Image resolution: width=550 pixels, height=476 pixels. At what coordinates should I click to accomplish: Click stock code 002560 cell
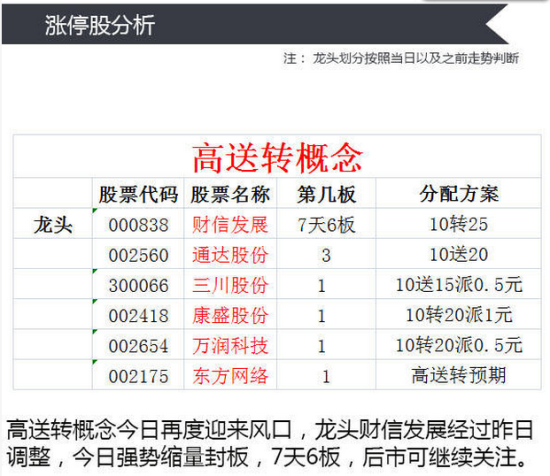pyautogui.click(x=138, y=255)
